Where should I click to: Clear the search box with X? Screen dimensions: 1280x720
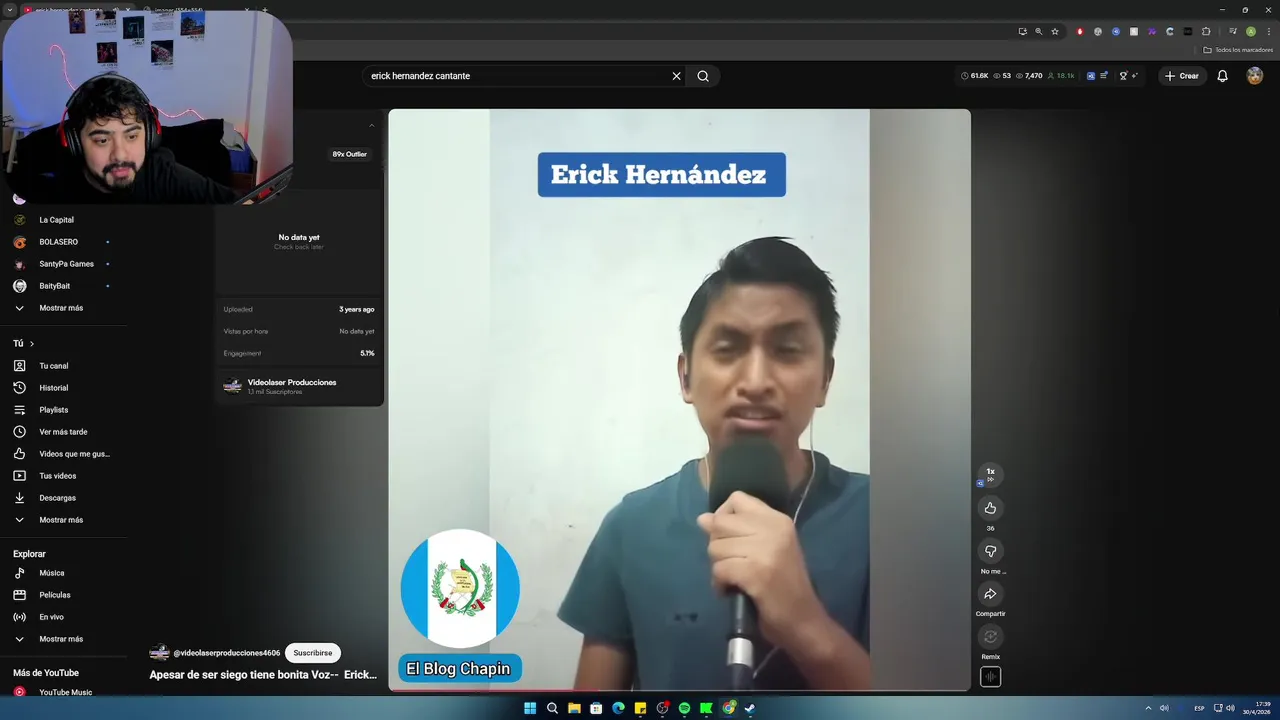pos(676,76)
